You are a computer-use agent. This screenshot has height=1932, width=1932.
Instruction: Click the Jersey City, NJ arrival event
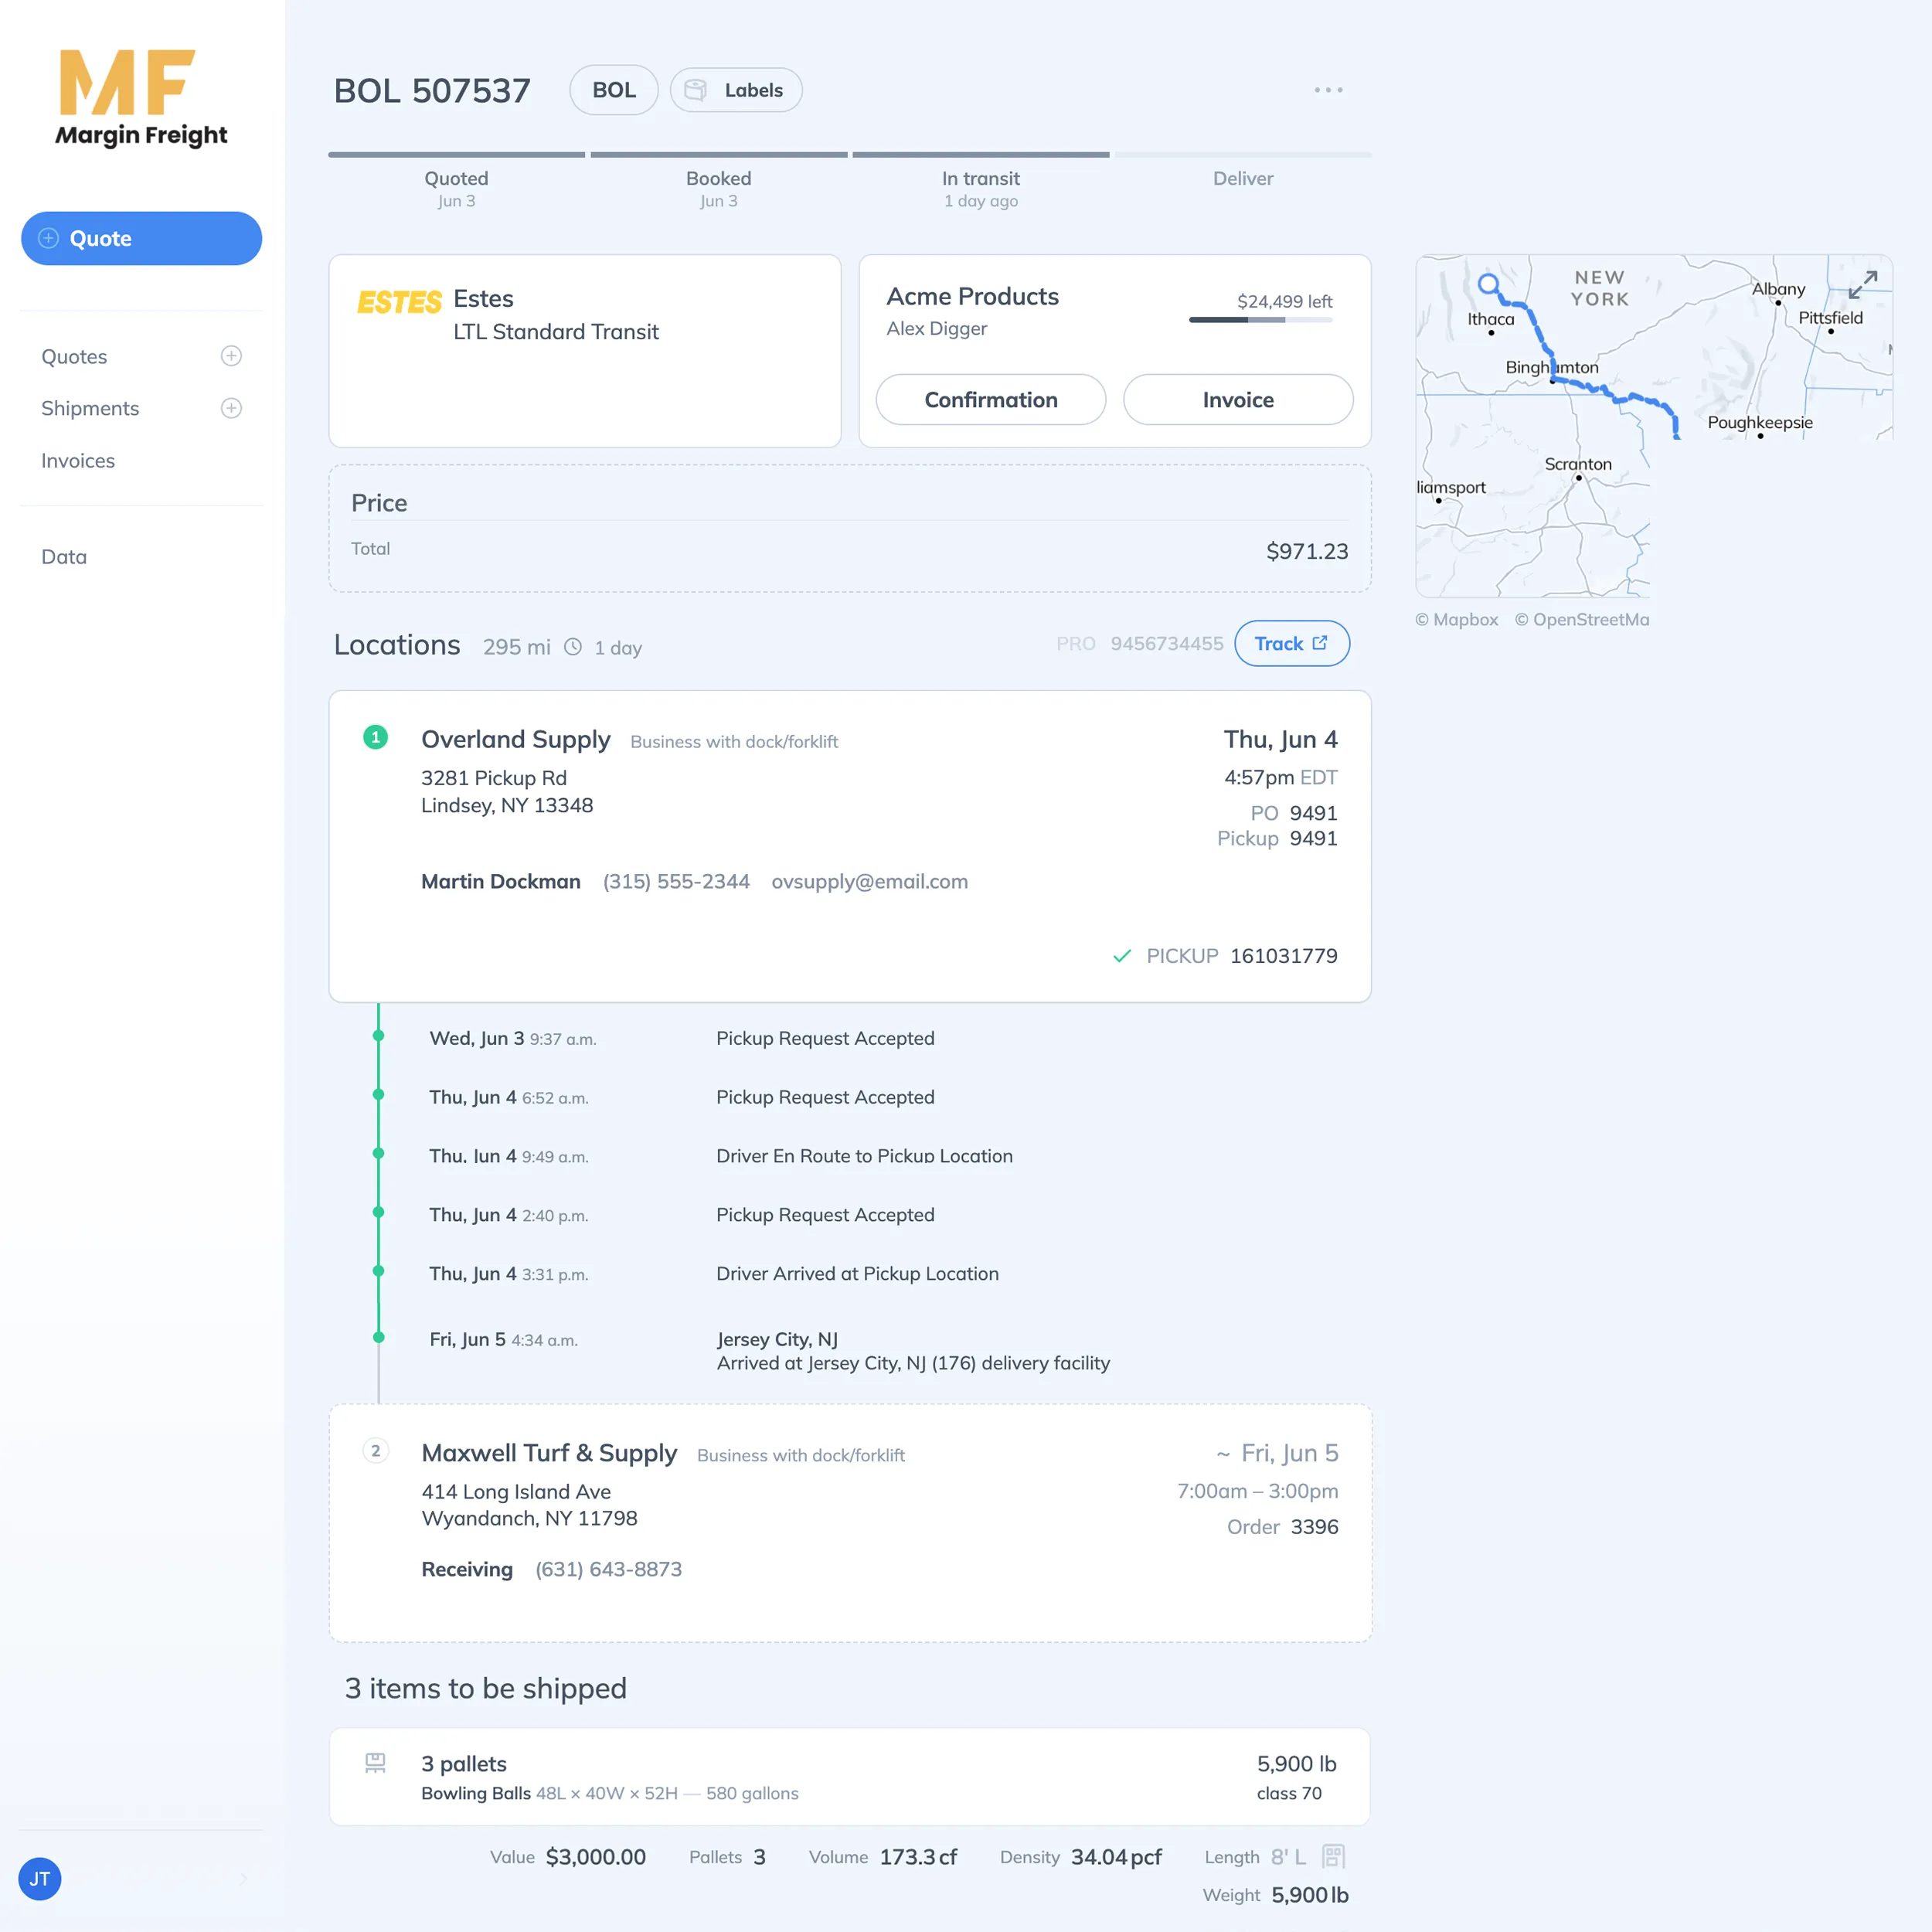point(913,1351)
